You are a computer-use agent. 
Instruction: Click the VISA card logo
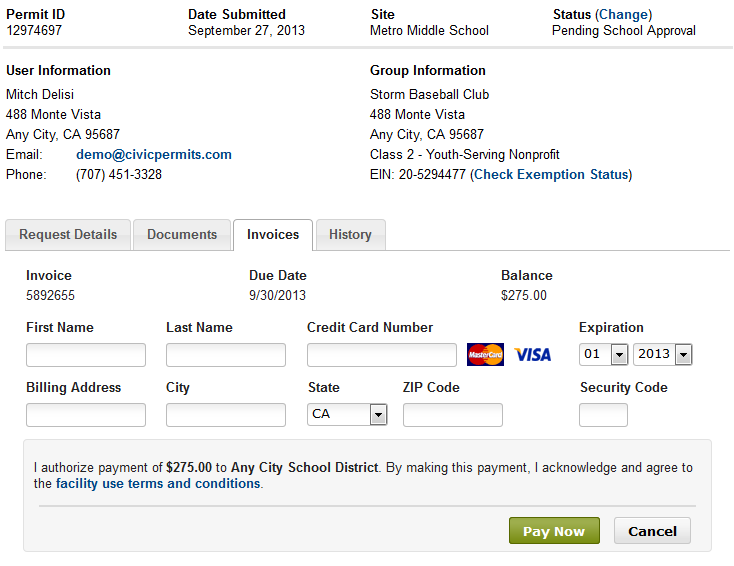(533, 355)
